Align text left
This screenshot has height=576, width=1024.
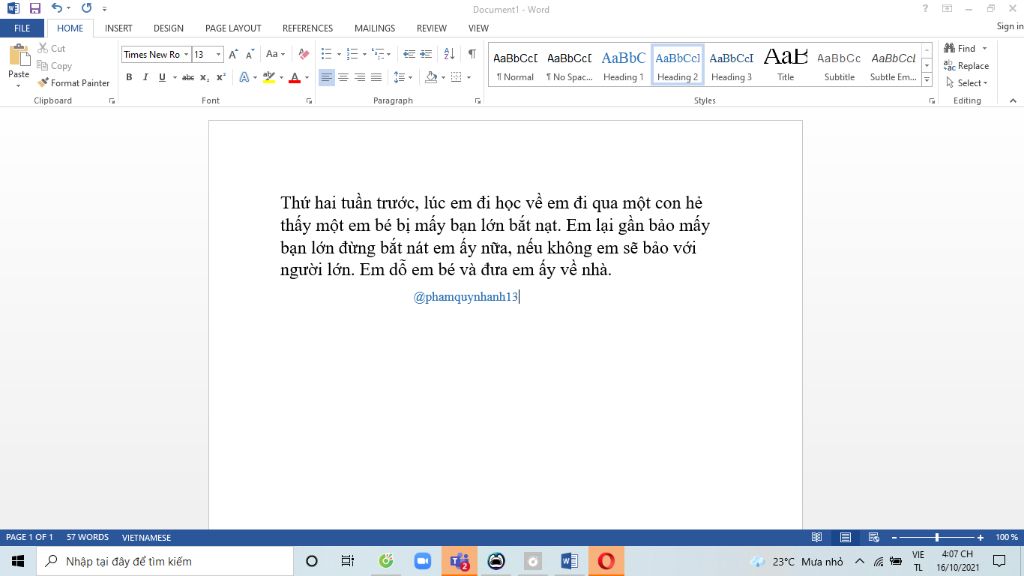(x=327, y=77)
